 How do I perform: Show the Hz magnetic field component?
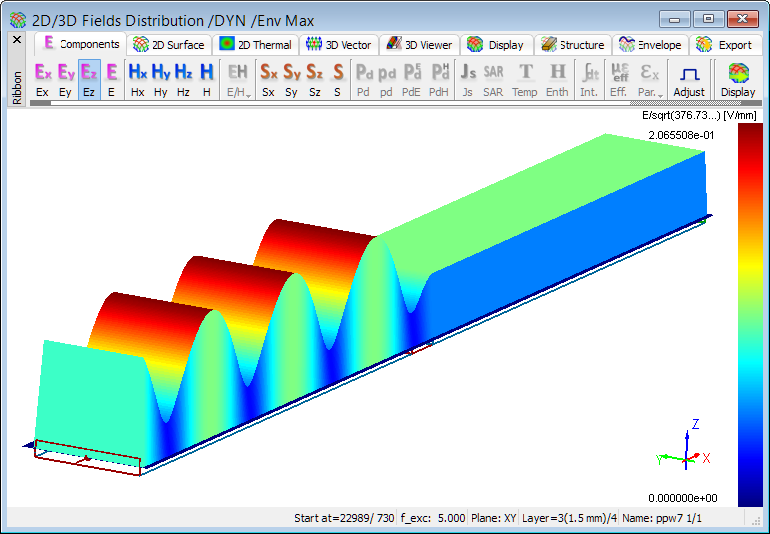184,78
